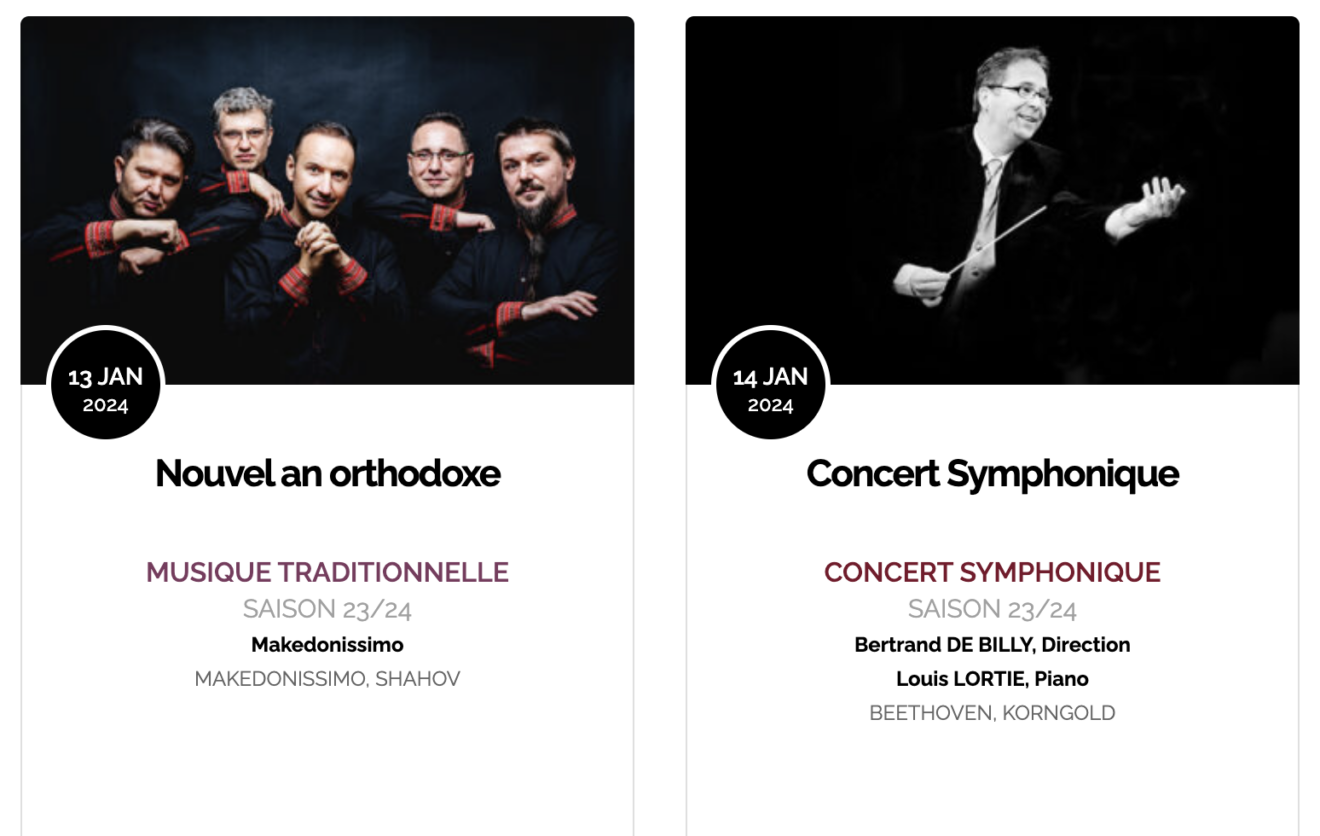Viewport: 1320px width, 836px height.
Task: Click the bold Makedonissimo performer name
Action: point(327,645)
